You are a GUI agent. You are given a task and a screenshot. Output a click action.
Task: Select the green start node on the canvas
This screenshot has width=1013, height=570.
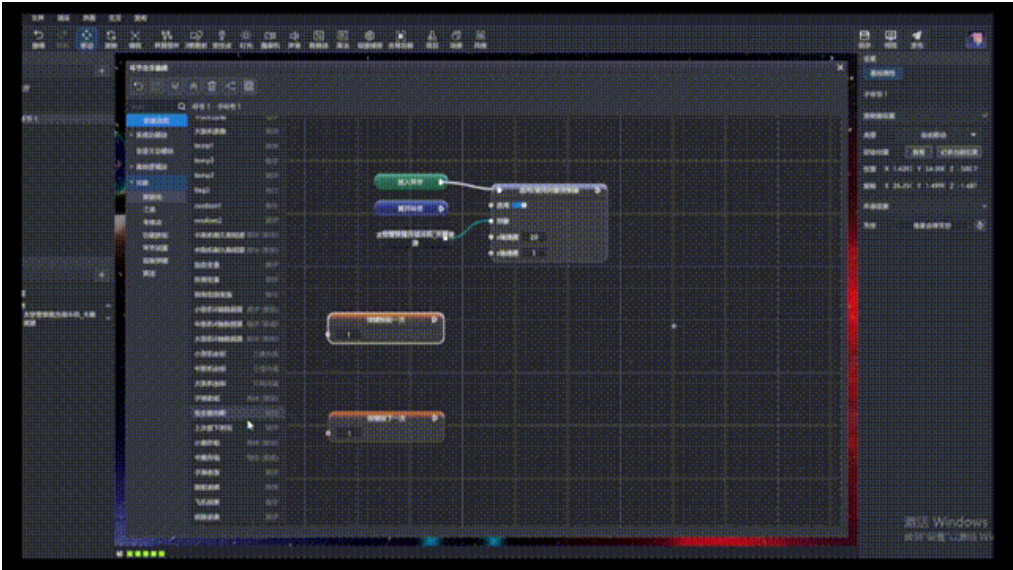click(x=410, y=182)
